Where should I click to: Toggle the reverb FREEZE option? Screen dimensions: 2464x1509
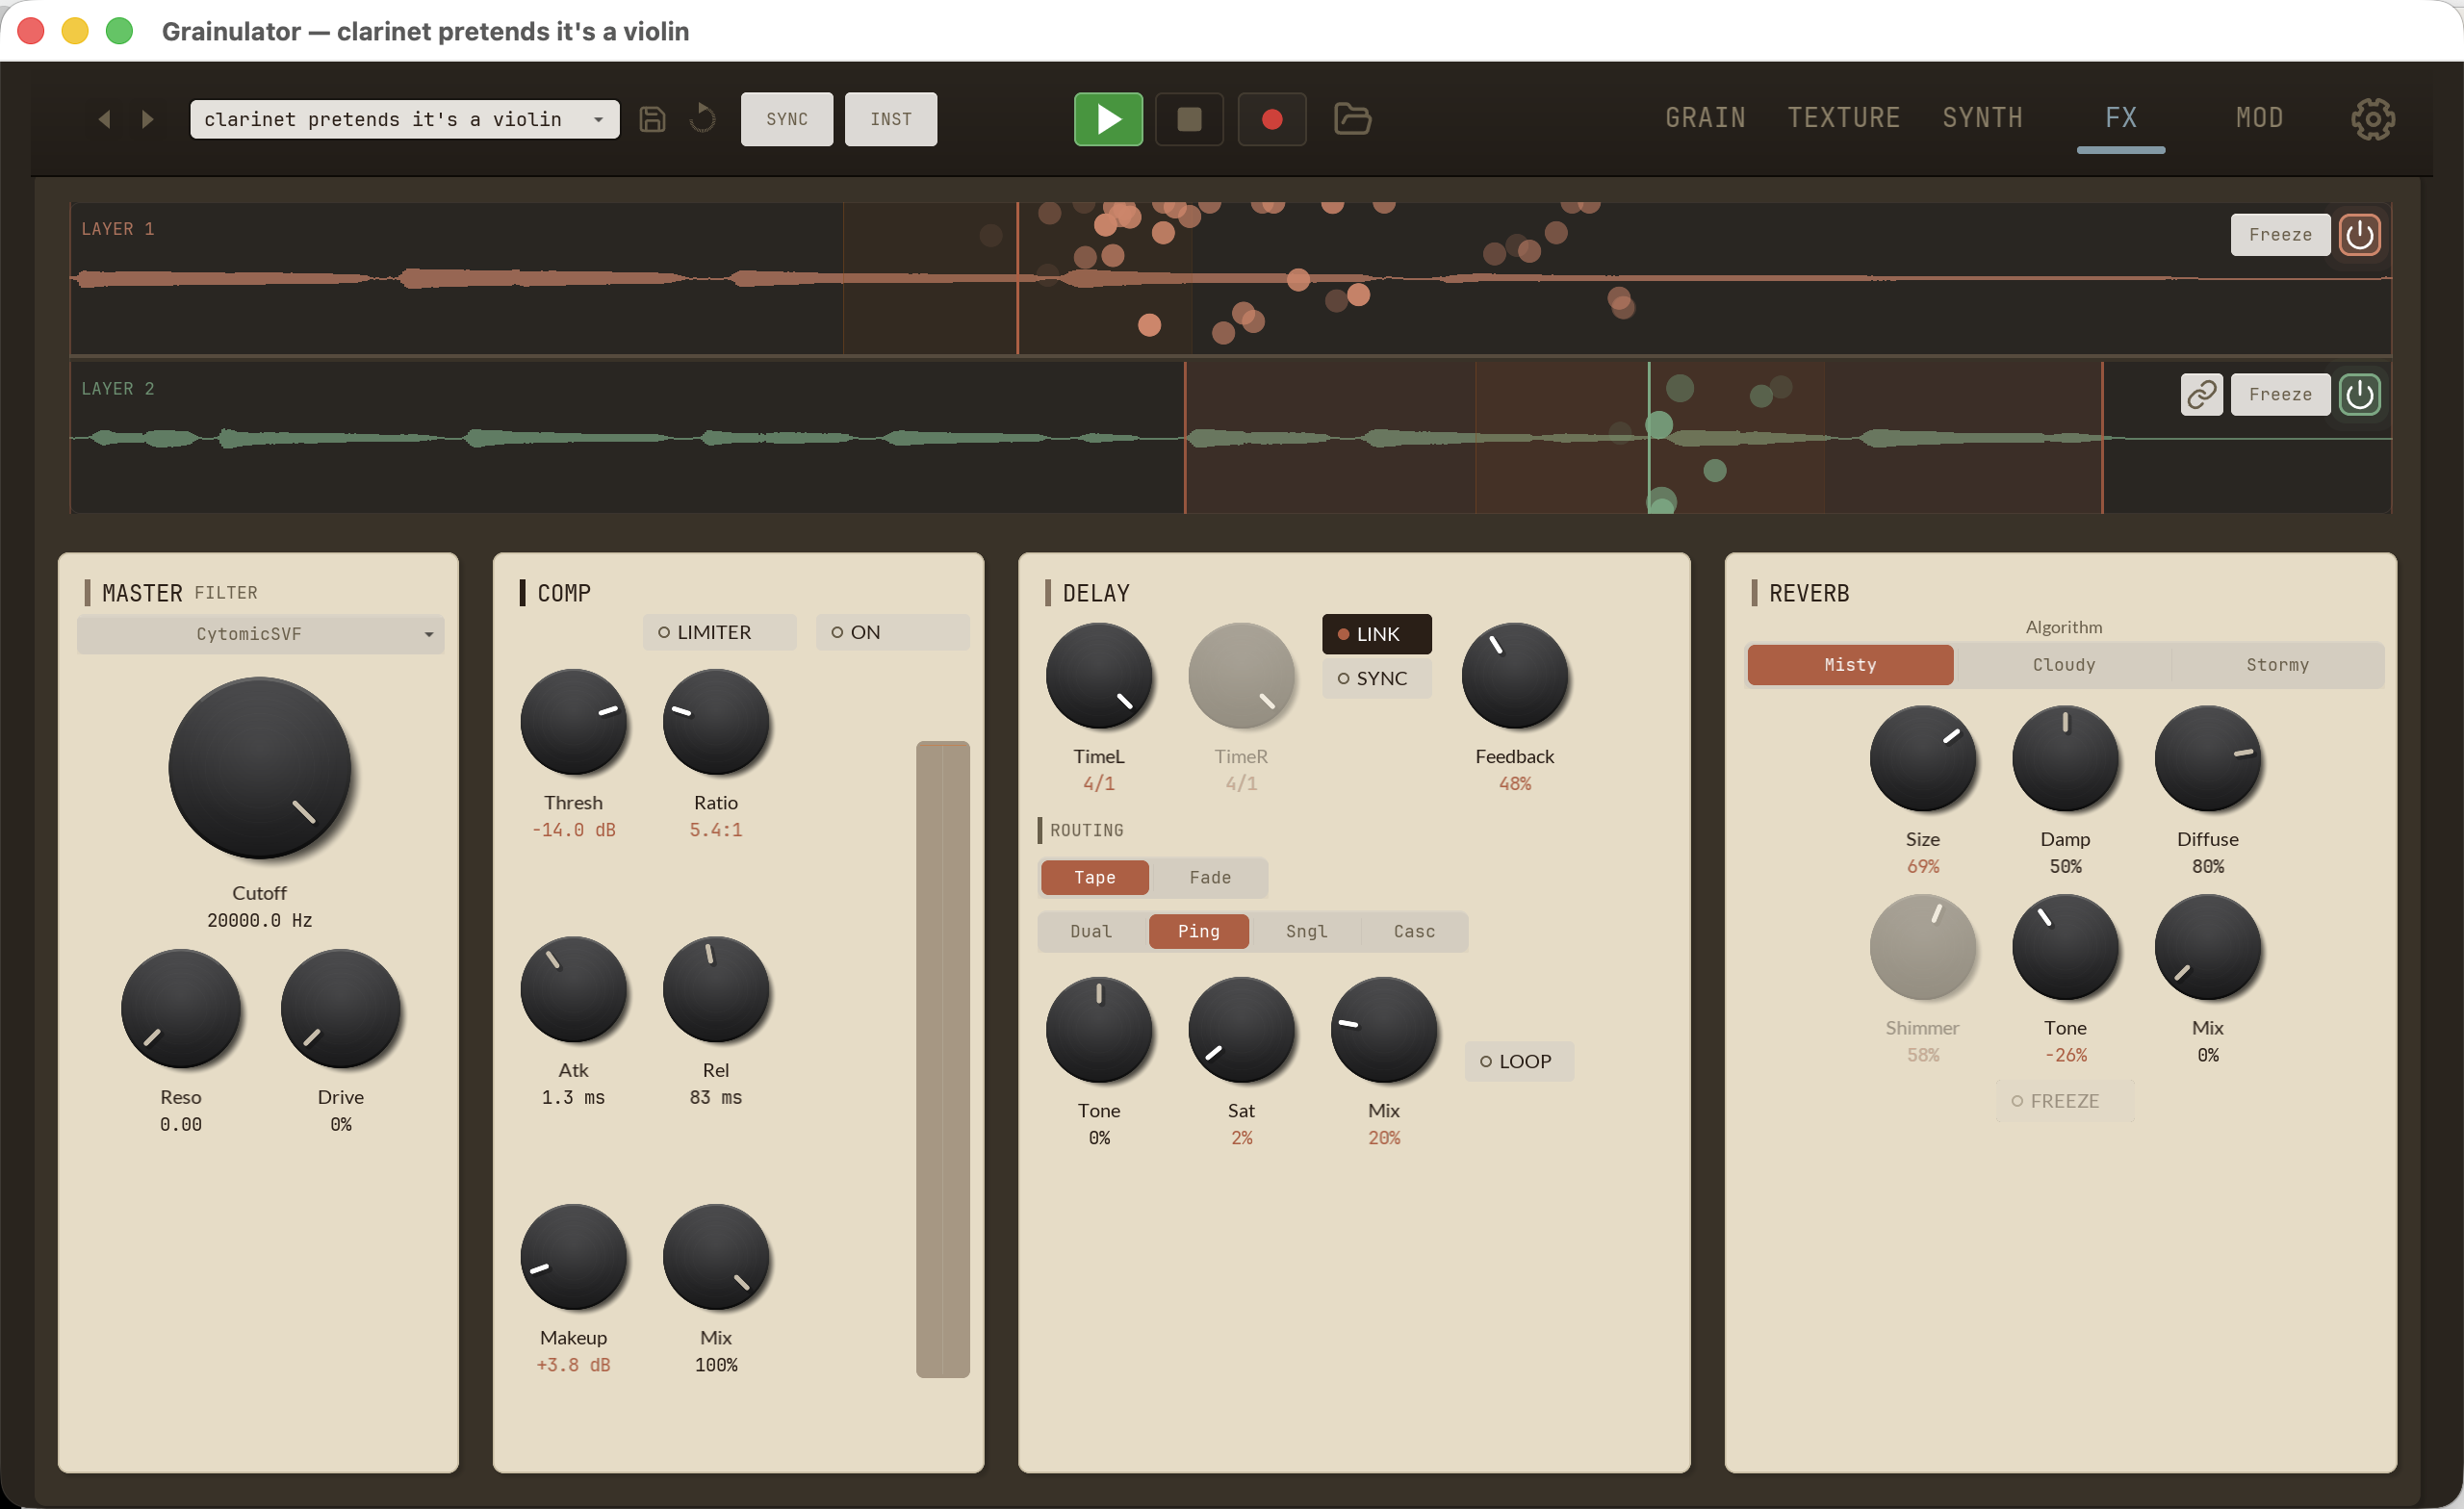[2065, 1100]
